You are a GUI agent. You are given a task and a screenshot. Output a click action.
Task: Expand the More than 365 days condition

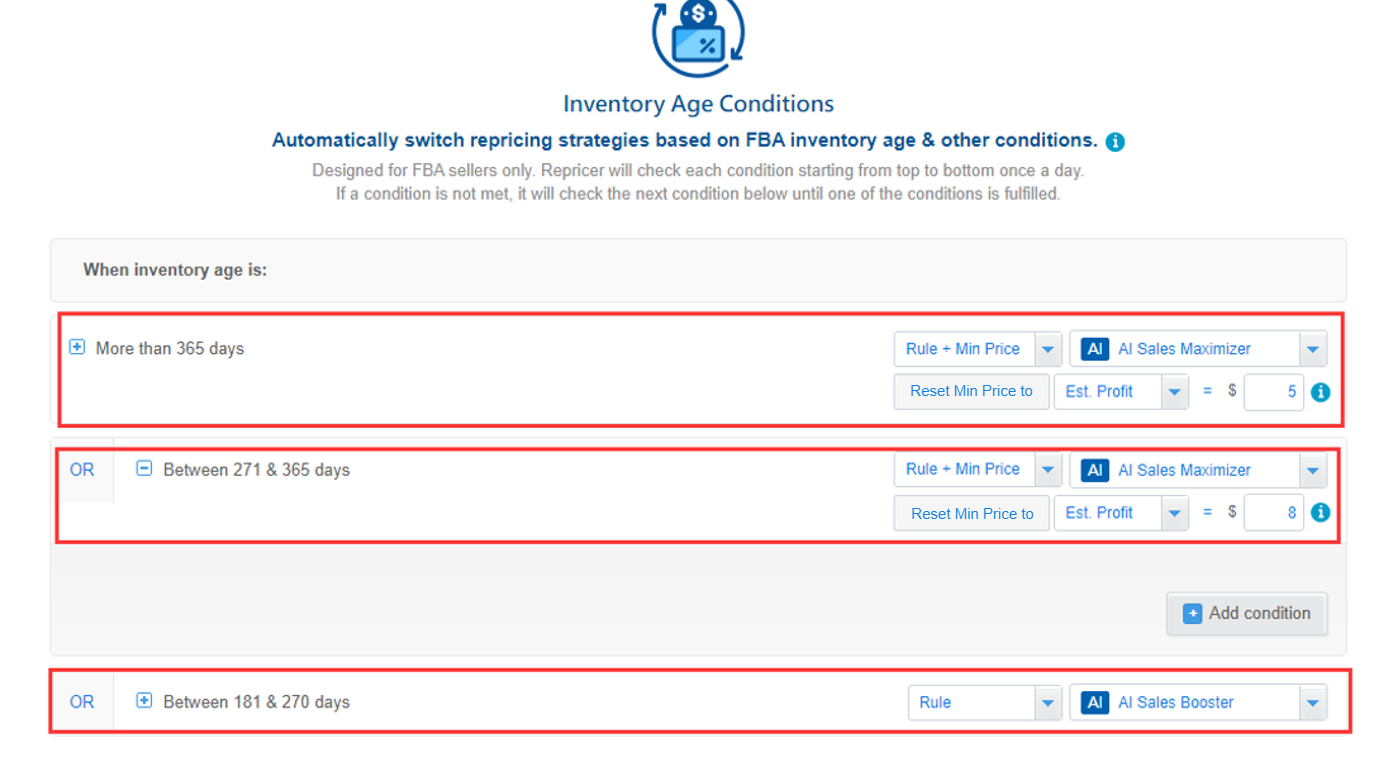(x=77, y=347)
